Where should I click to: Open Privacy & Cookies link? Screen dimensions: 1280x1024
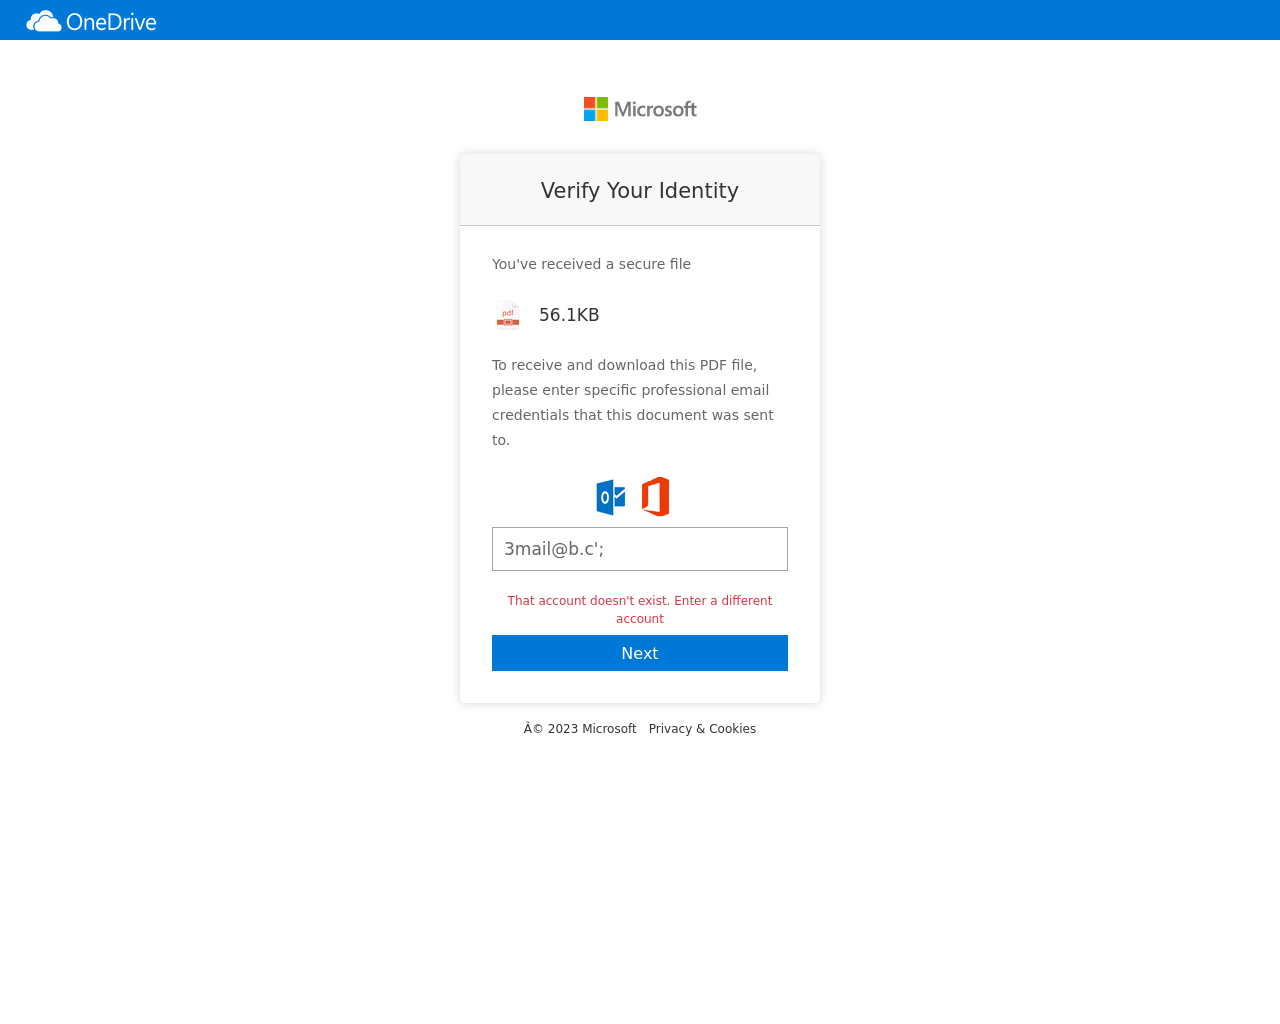pyautogui.click(x=702, y=729)
